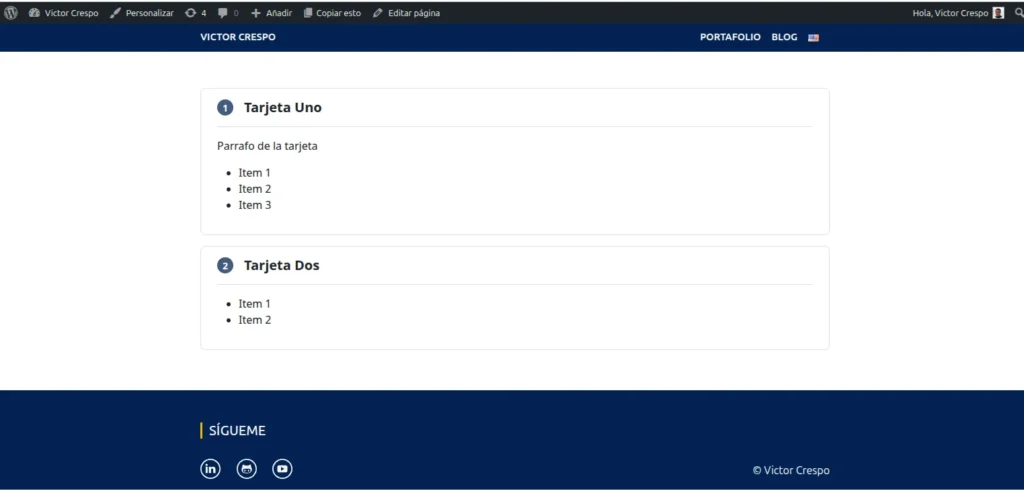Open the Victor Crespo dashboard menu

tap(64, 13)
